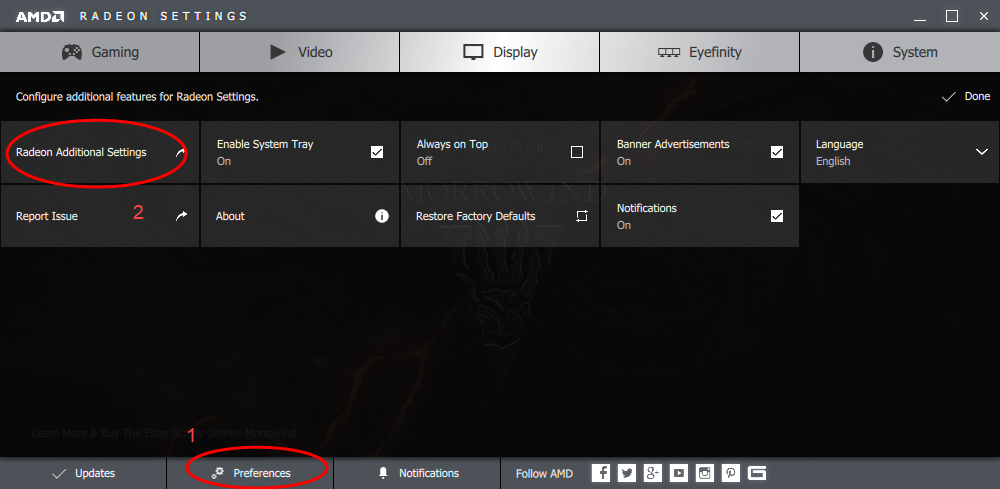Enable the Always on Top checkbox
Image resolution: width=1000 pixels, height=489 pixels.
click(x=577, y=152)
